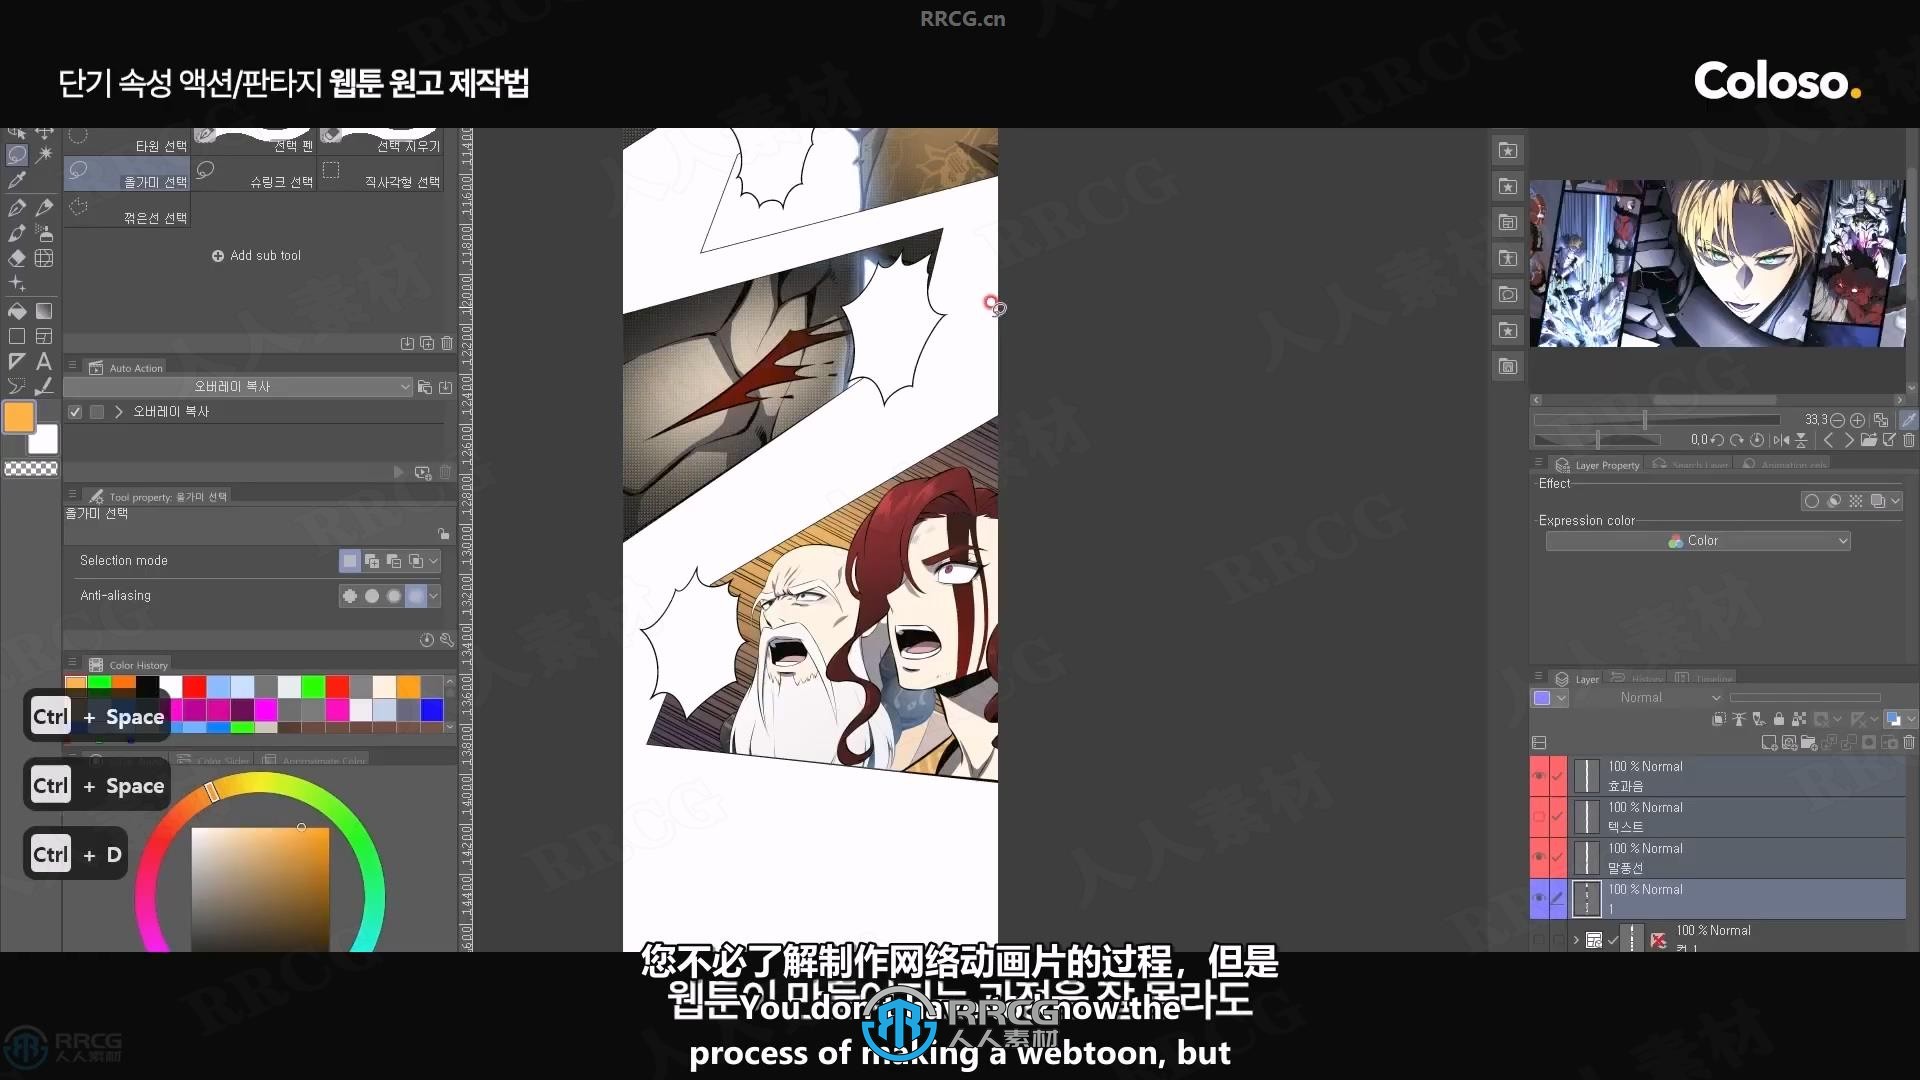This screenshot has width=1920, height=1080.
Task: Click zoom in icon in Navigator
Action: tap(1857, 420)
